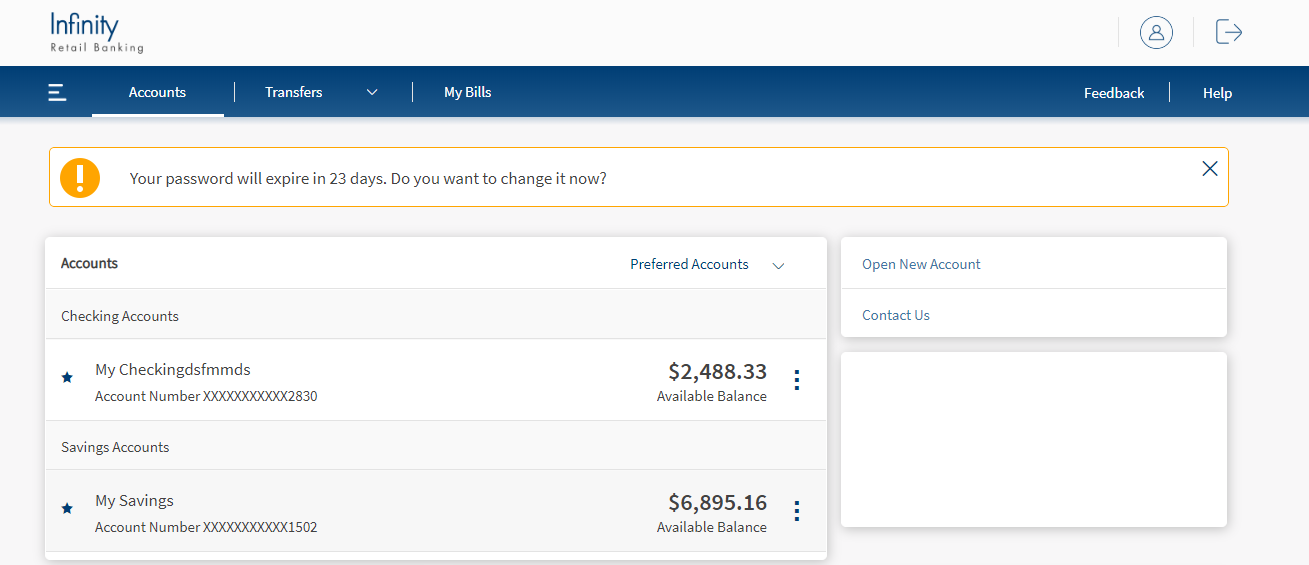Click the Open New Account link

tap(921, 264)
